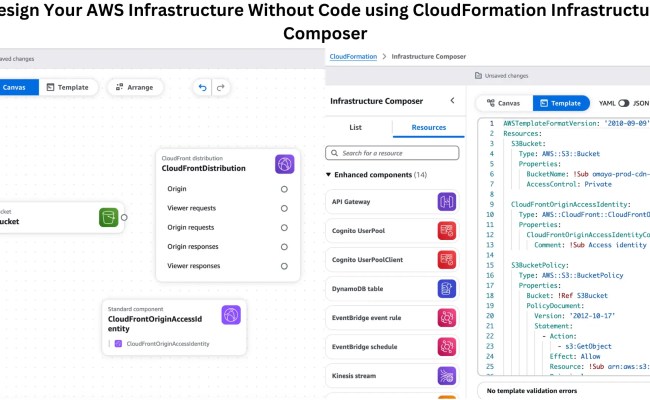Viewport: 650px width, 400px height.
Task: Click small CloudFrontOriginAccessIdentity resource type icon
Action: pyautogui.click(x=118, y=344)
